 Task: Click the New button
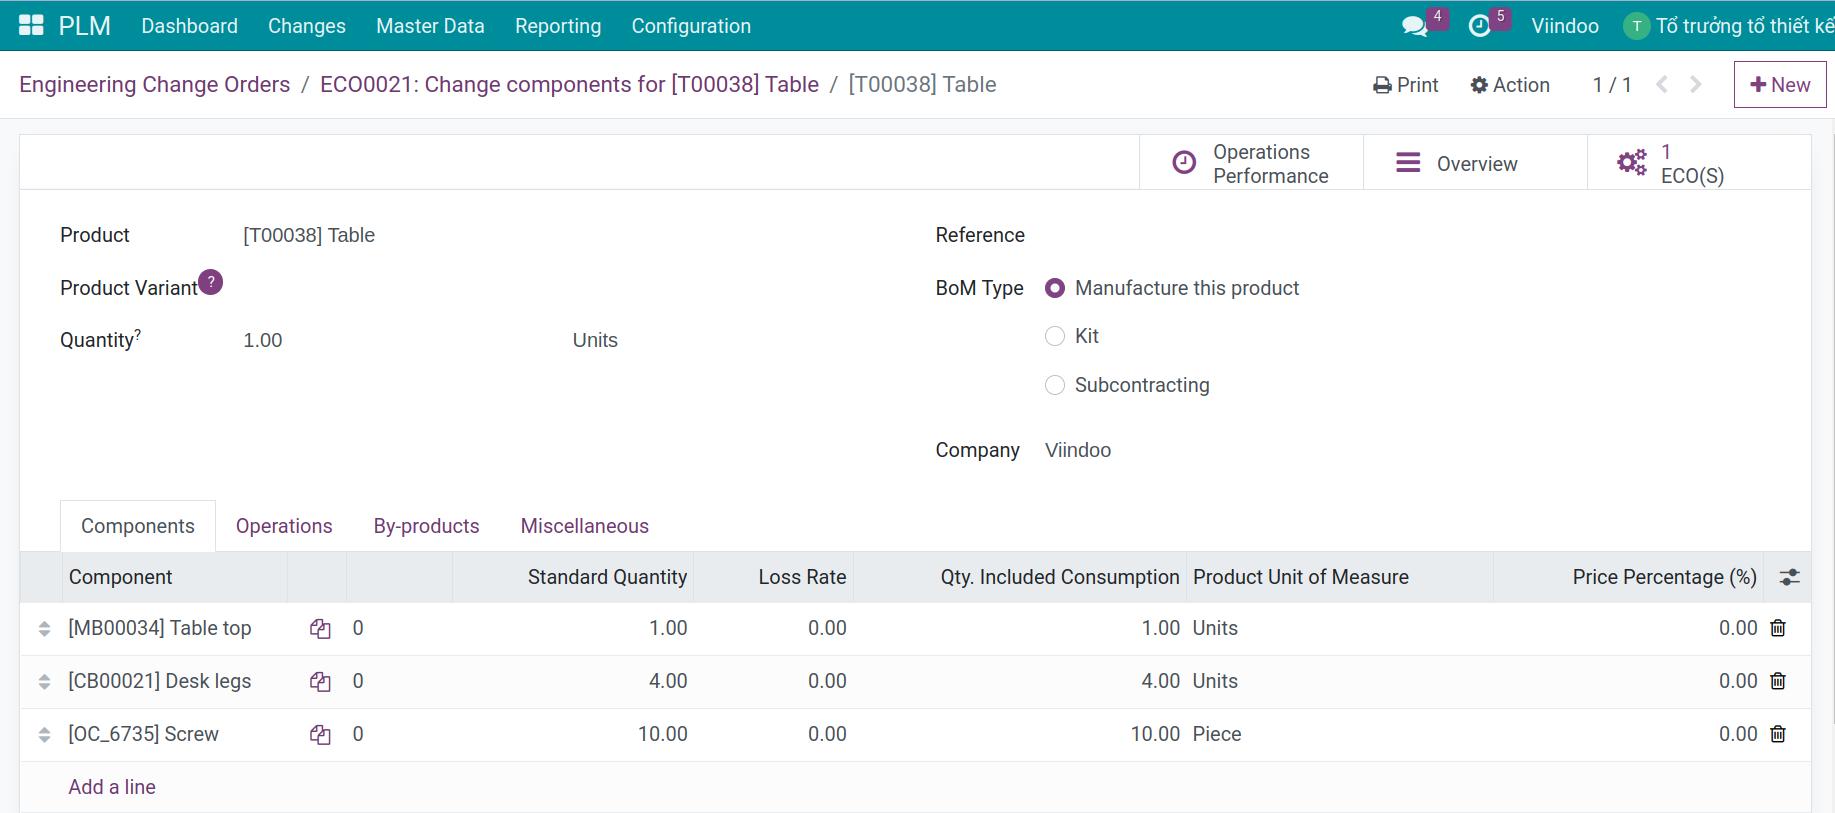[x=1780, y=85]
